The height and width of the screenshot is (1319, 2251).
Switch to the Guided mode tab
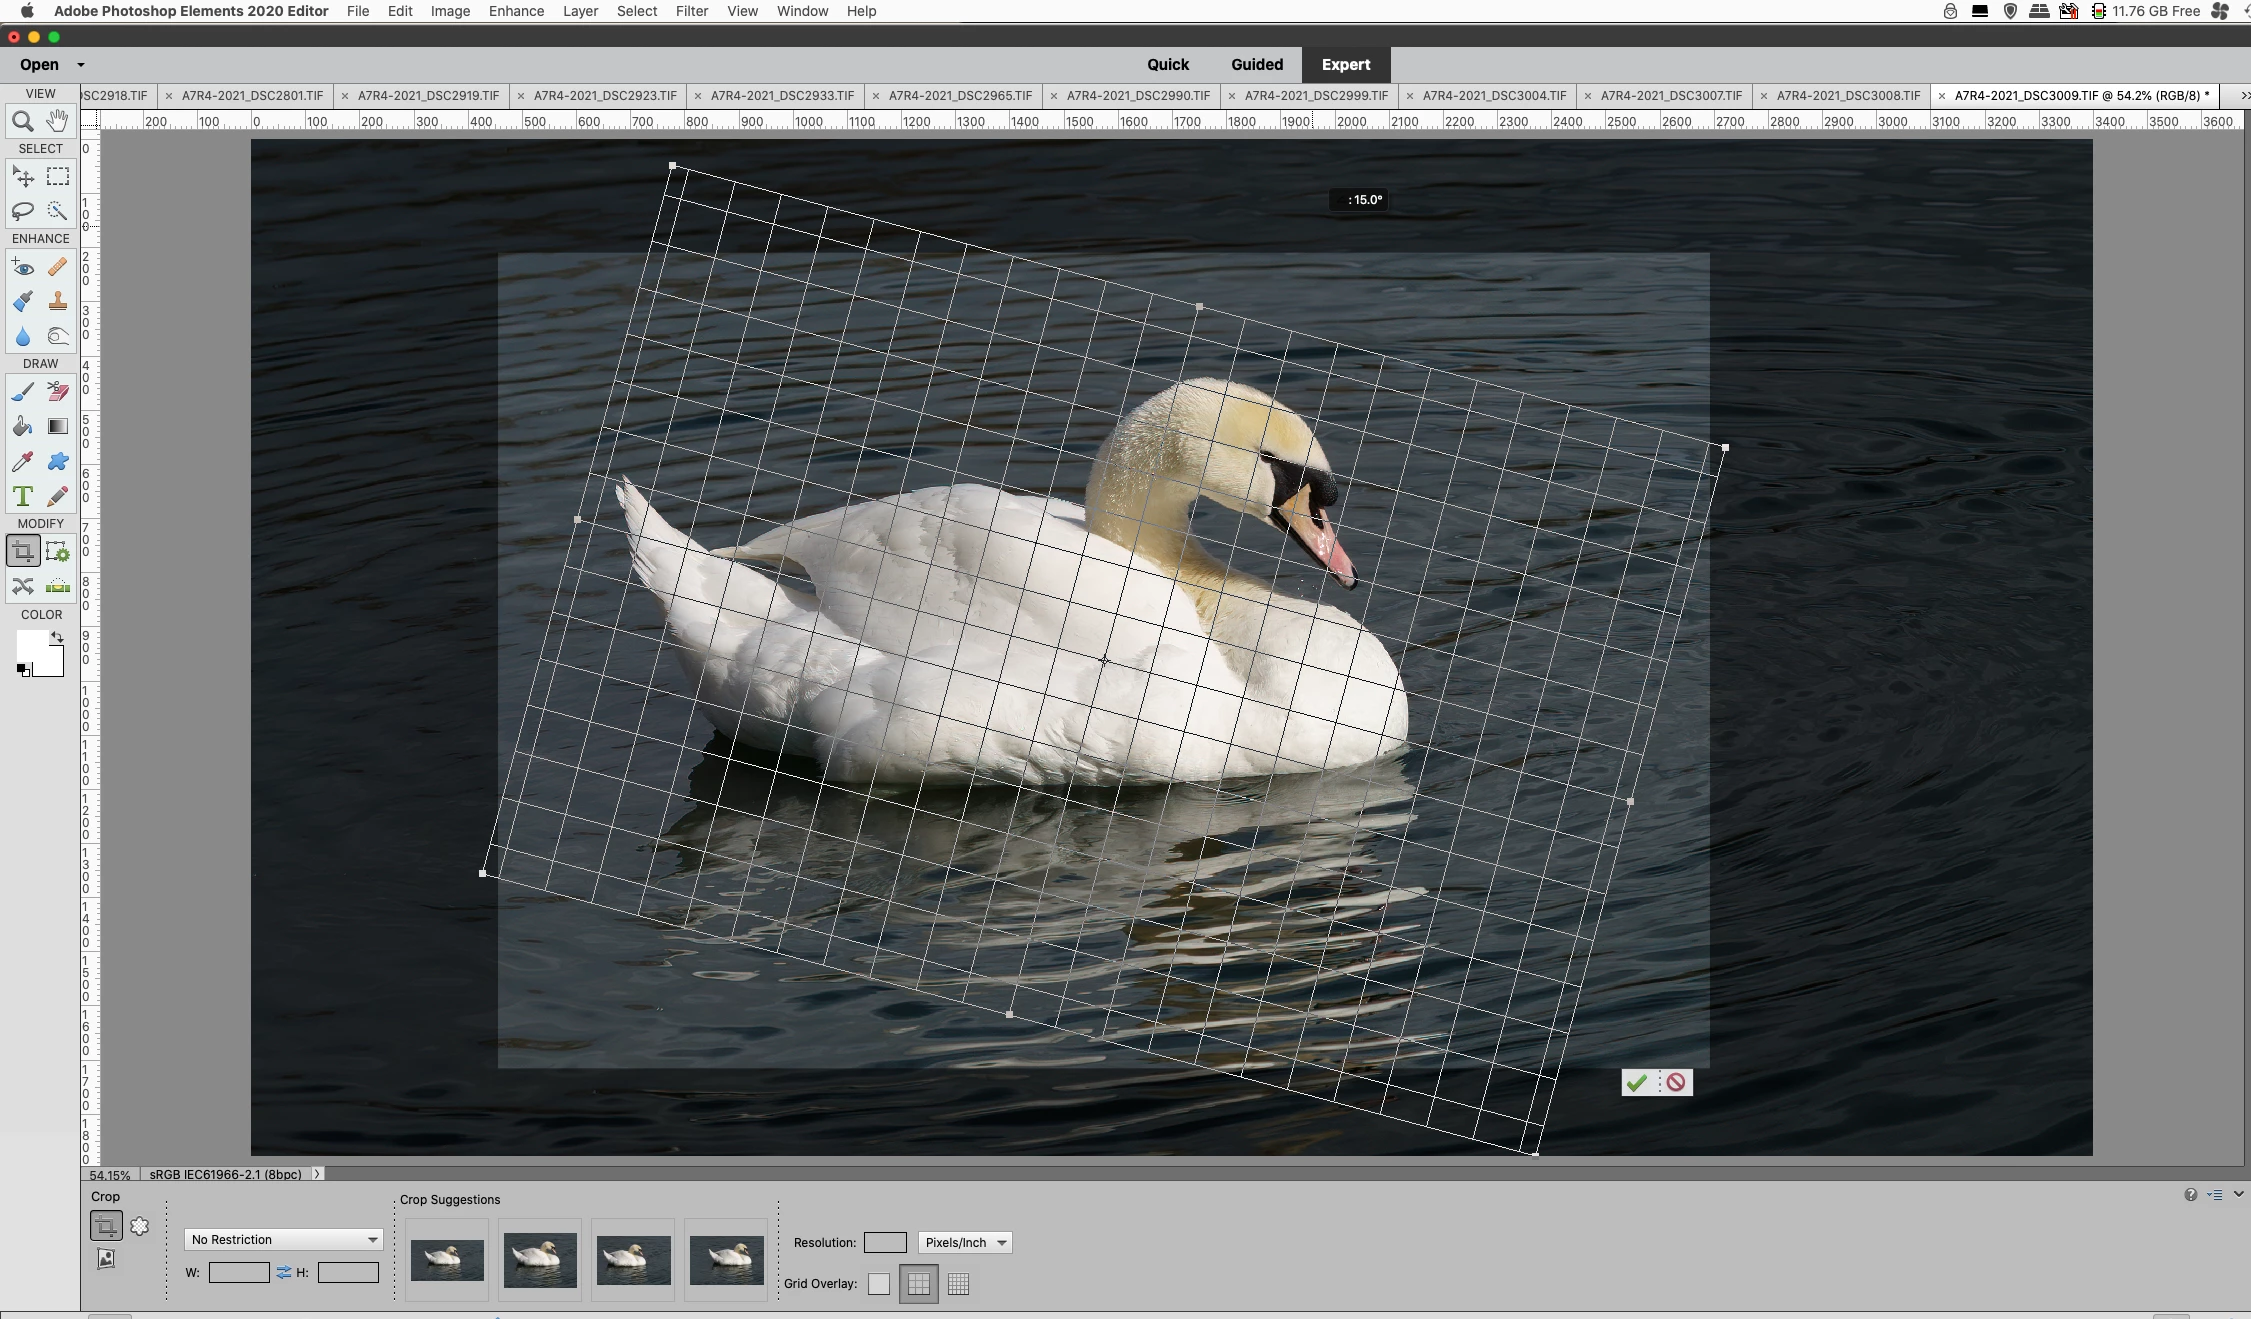tap(1256, 65)
